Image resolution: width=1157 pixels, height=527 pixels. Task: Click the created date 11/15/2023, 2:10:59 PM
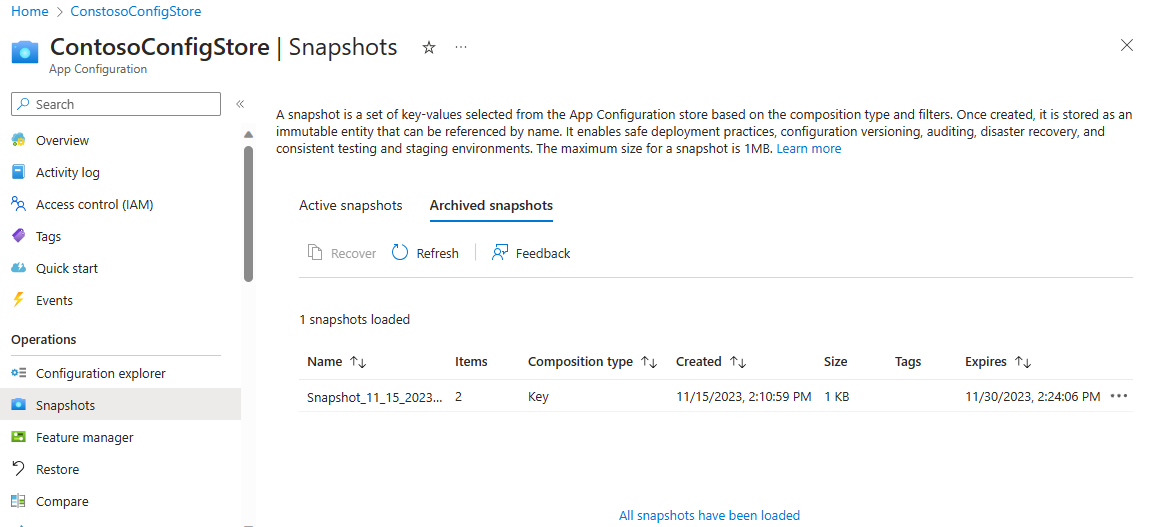click(744, 396)
